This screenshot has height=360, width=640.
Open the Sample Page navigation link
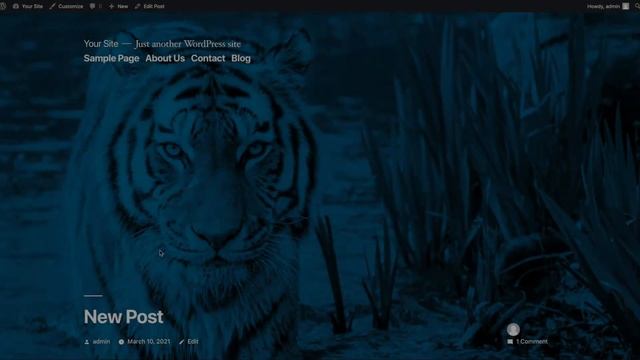(x=111, y=58)
